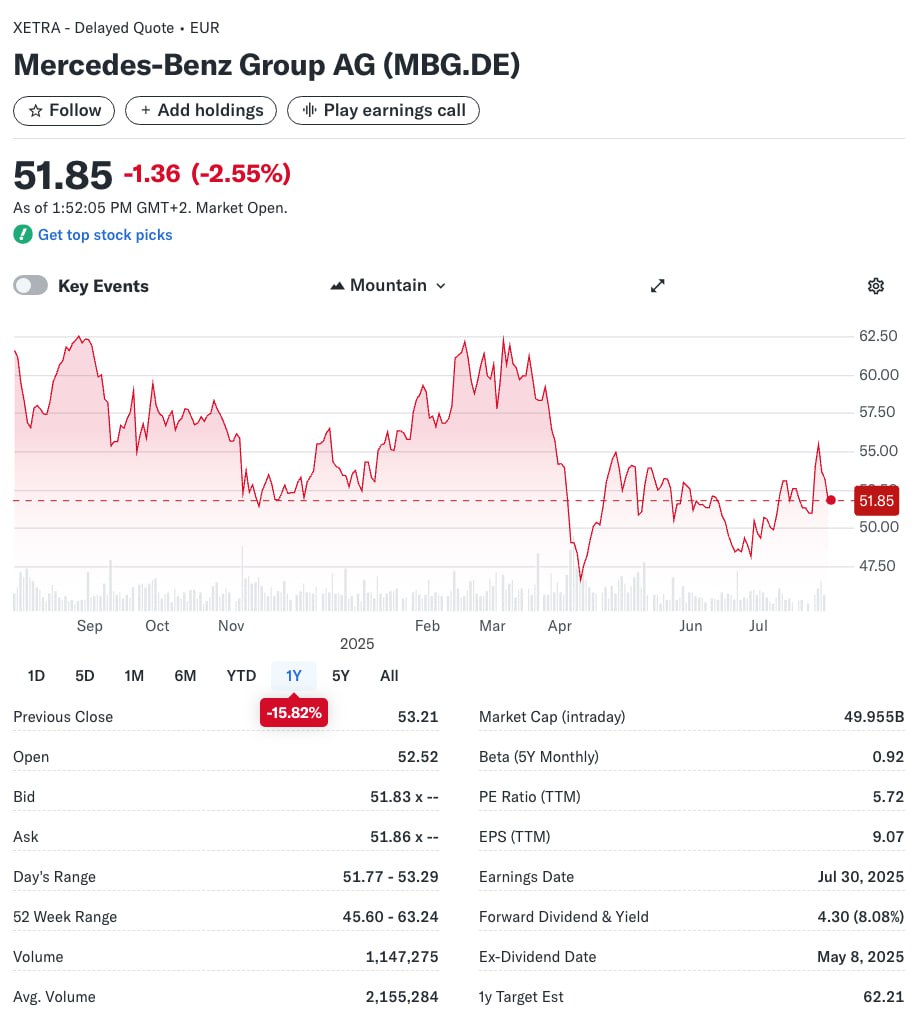Viewport: 923px width, 1027px height.
Task: Click the -1.36 price change figure
Action: (x=152, y=174)
